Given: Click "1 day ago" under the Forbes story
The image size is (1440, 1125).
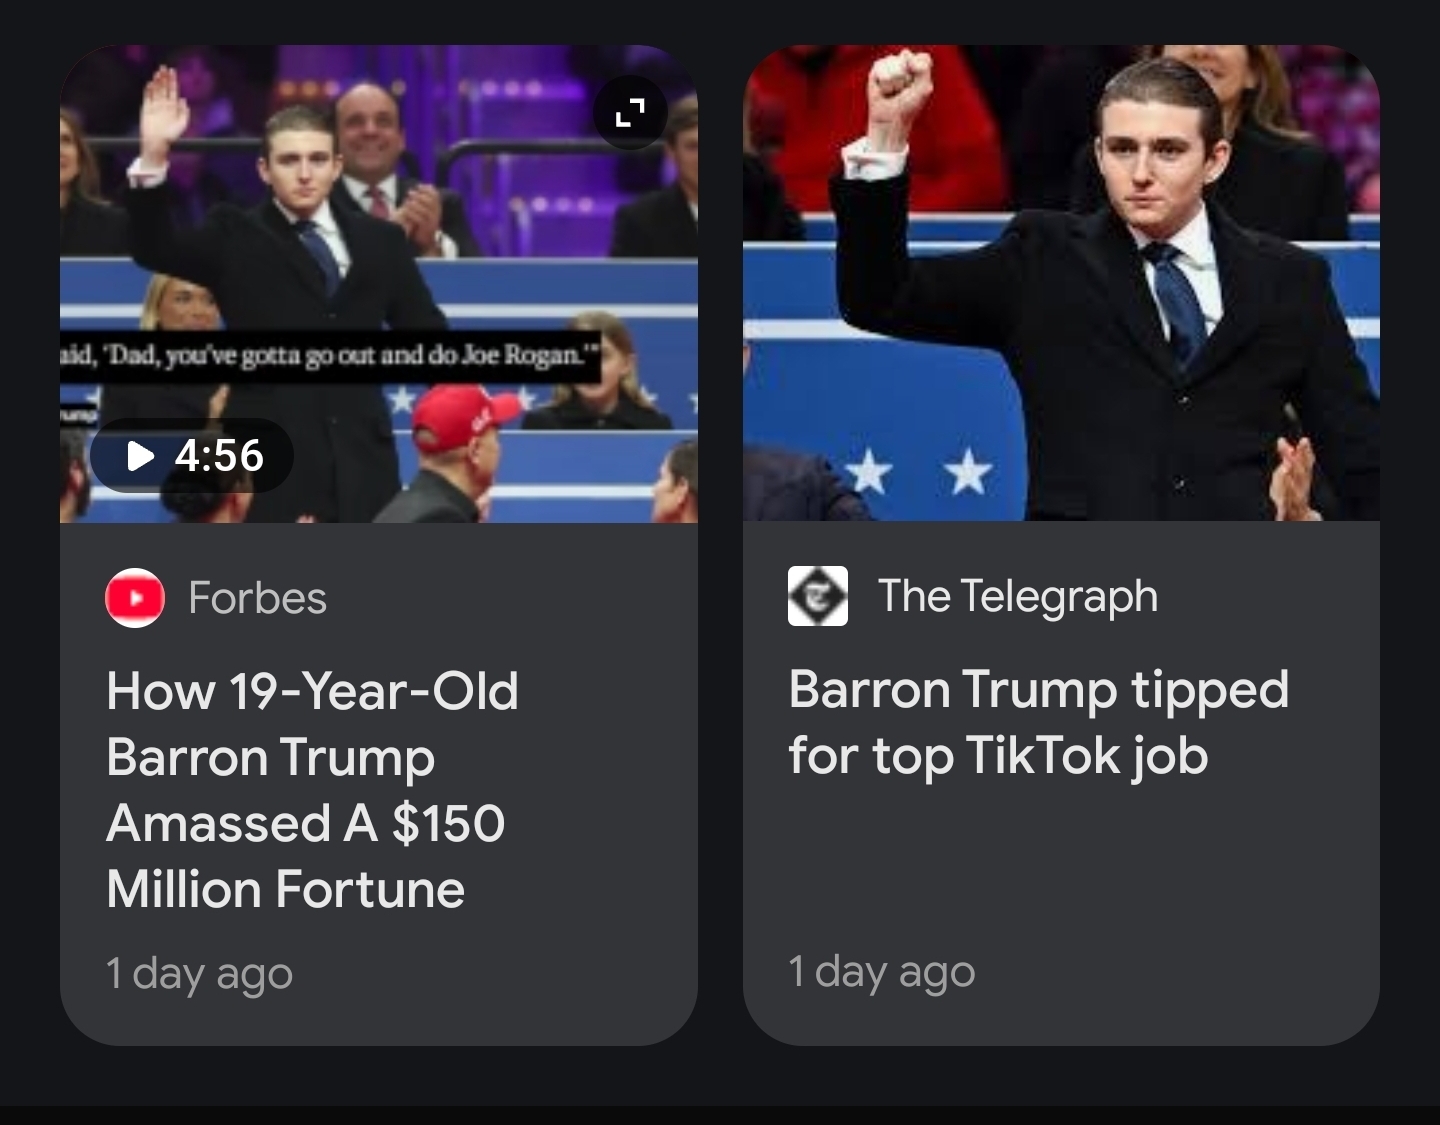Looking at the screenshot, I should click(199, 973).
